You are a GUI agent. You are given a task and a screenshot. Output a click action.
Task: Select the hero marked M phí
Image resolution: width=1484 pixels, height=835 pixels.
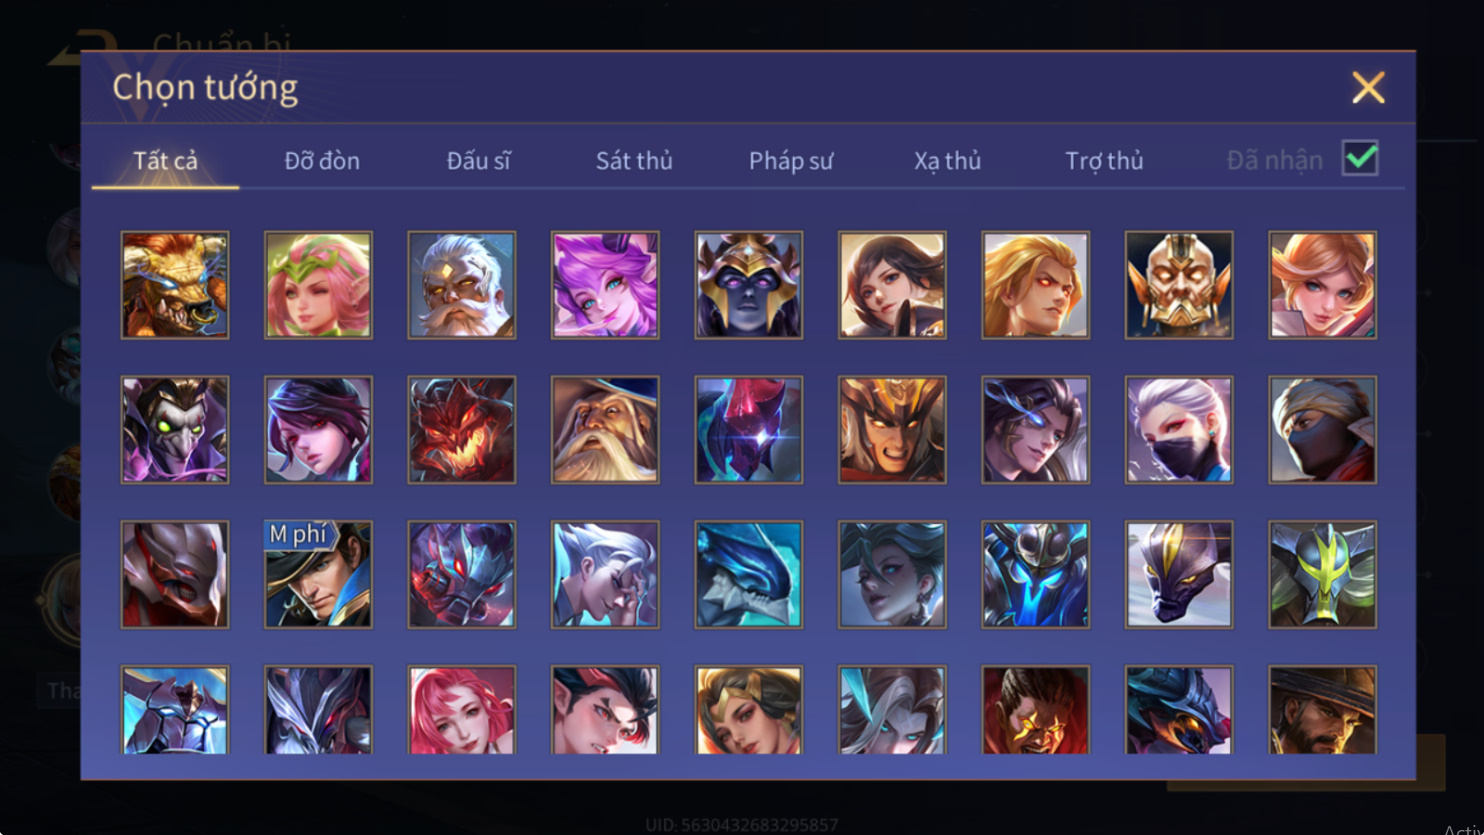[318, 574]
